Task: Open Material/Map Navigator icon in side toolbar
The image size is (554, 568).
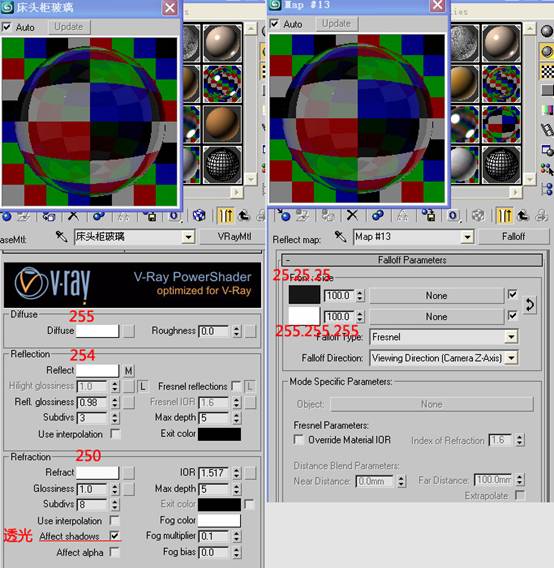Action: tap(547, 189)
